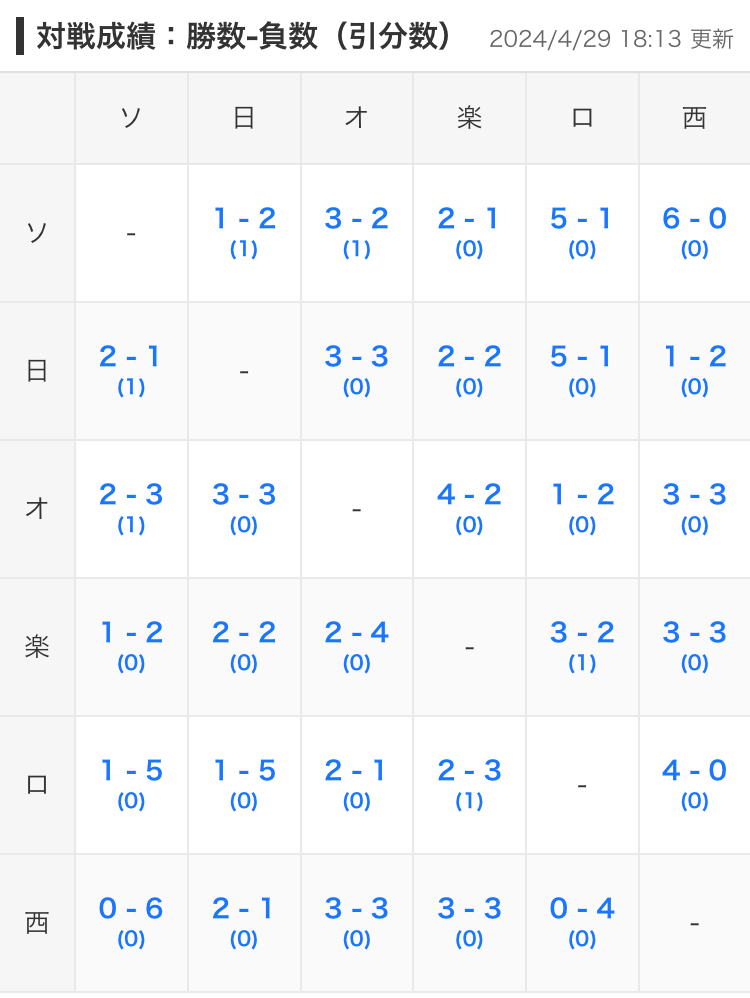View 日 row versus 西 1-2 result
Viewport: 750px width, 998px height.
coord(694,357)
